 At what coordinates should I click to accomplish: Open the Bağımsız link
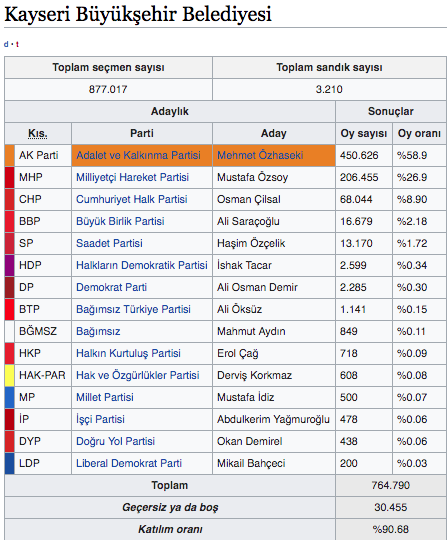click(98, 331)
